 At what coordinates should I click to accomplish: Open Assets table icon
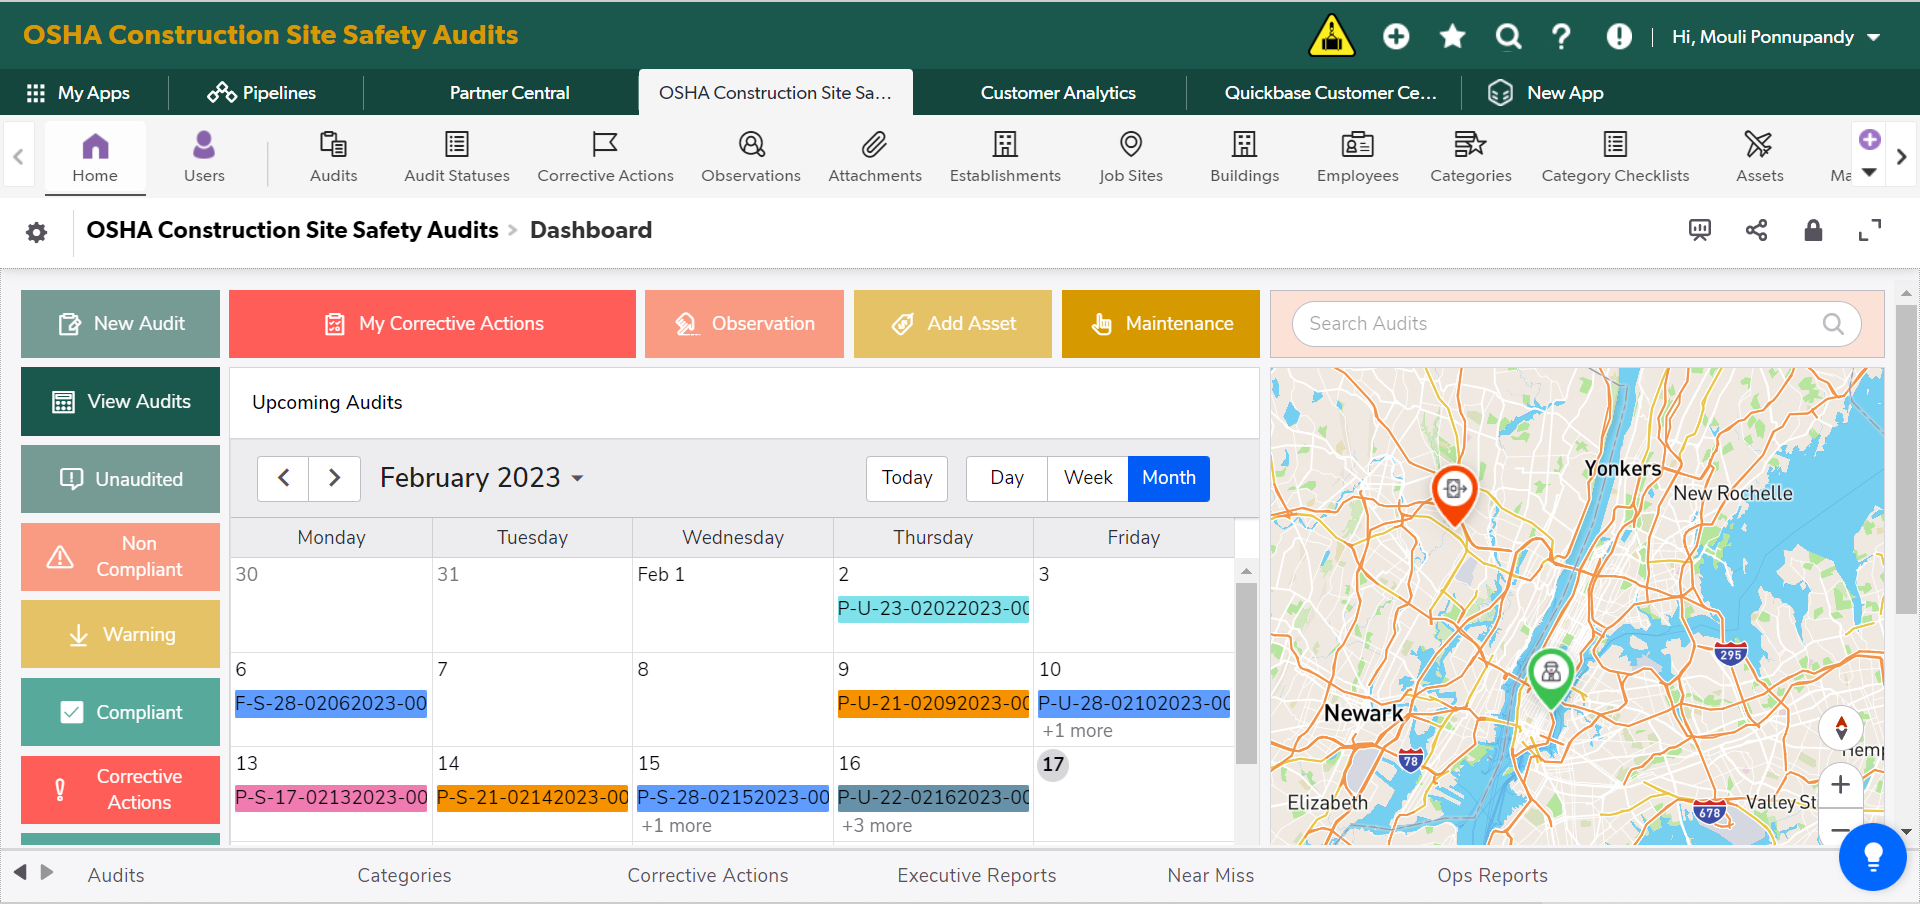pos(1759,157)
